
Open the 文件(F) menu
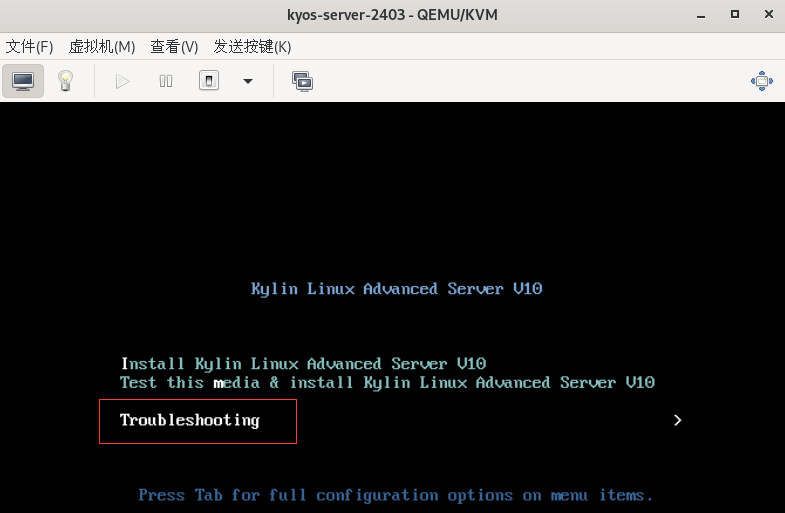pyautogui.click(x=29, y=47)
